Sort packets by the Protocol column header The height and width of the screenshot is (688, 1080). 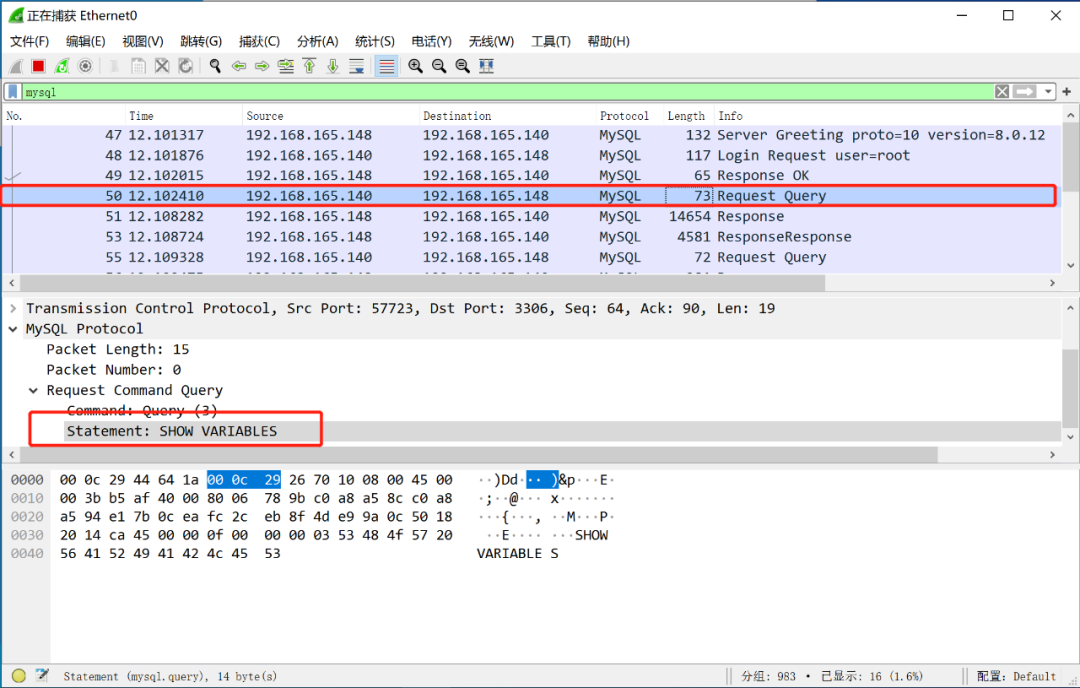pyautogui.click(x=624, y=116)
